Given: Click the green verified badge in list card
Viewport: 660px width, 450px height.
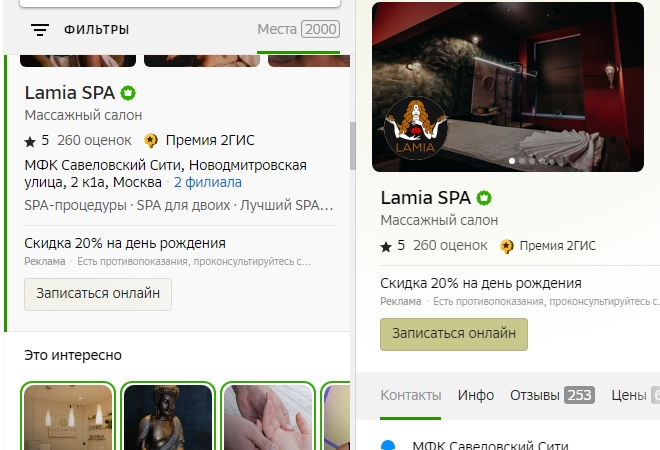Looking at the screenshot, I should 128,93.
